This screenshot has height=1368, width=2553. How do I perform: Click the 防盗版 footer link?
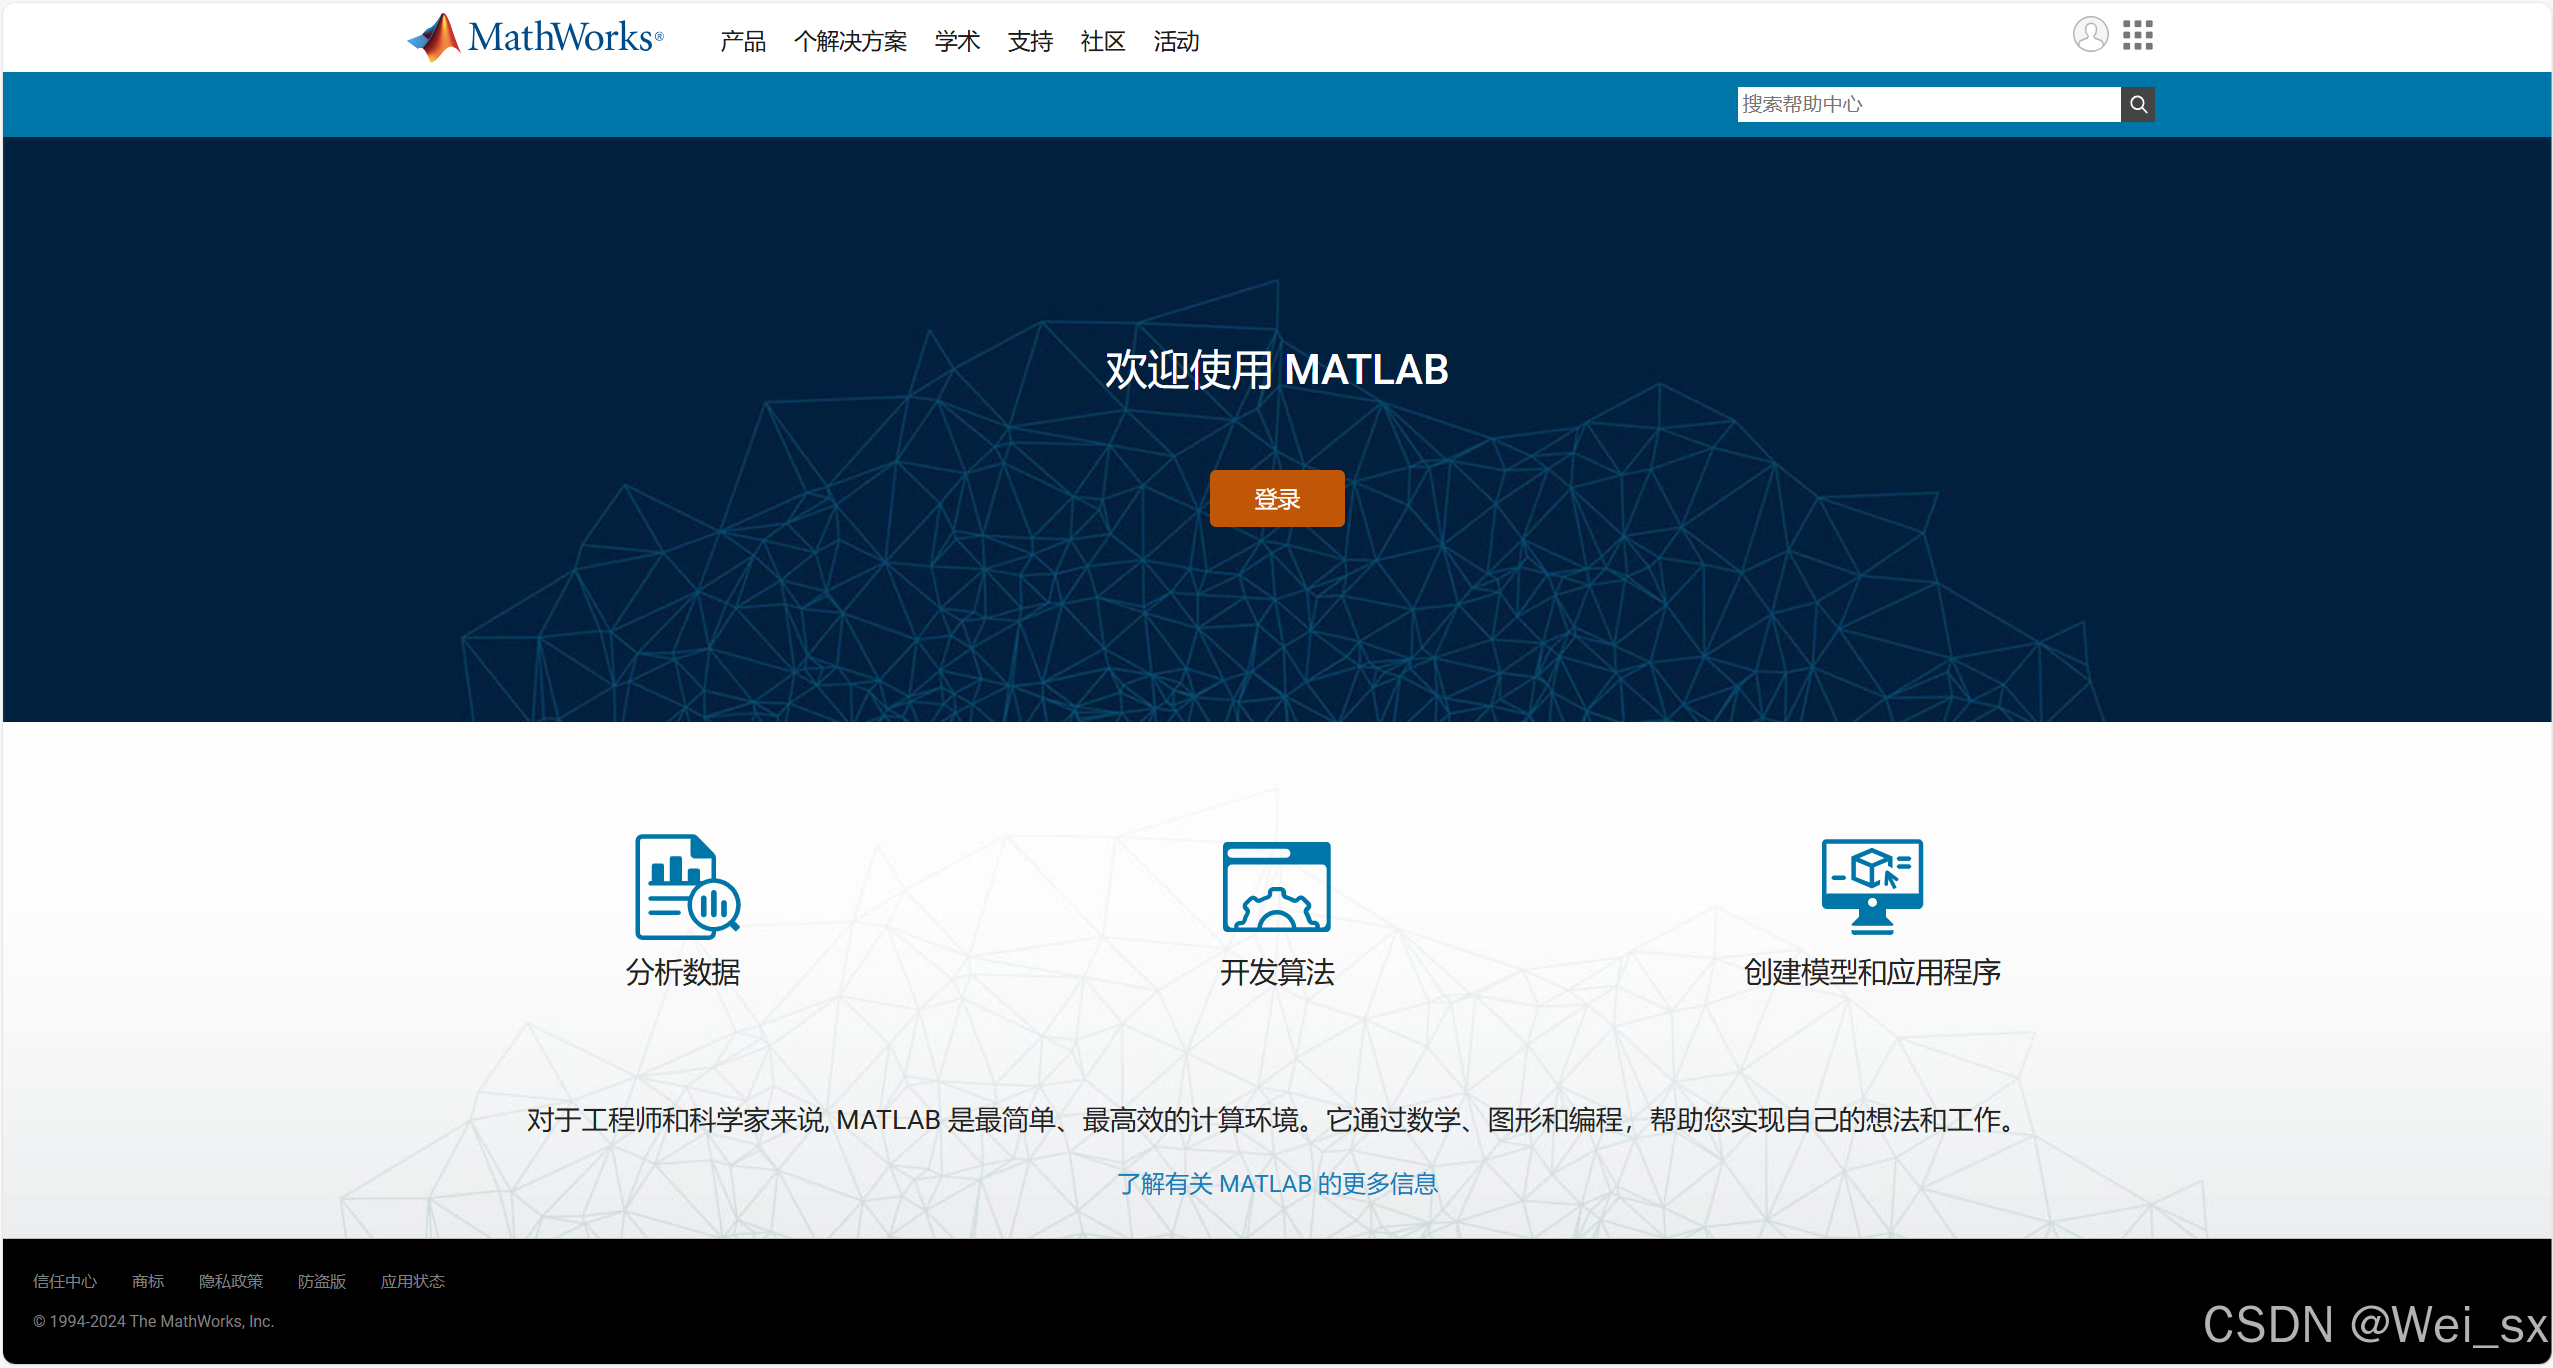321,1281
